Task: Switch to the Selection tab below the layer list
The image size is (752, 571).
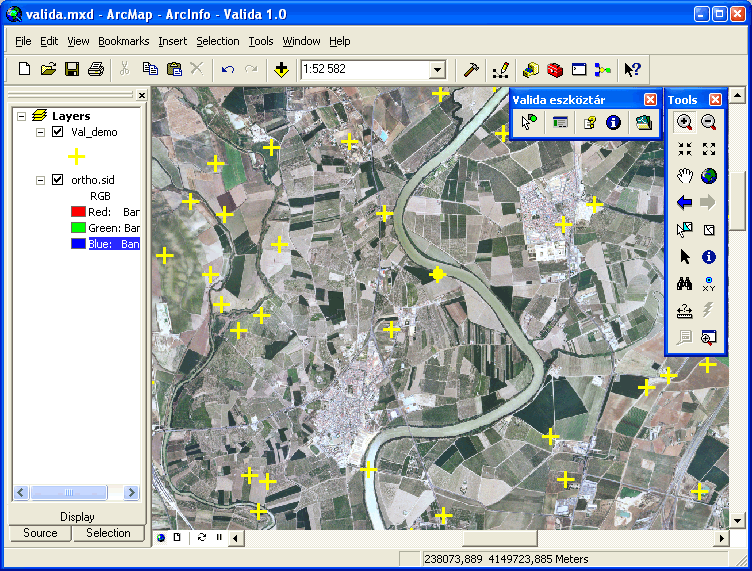Action: point(108,533)
